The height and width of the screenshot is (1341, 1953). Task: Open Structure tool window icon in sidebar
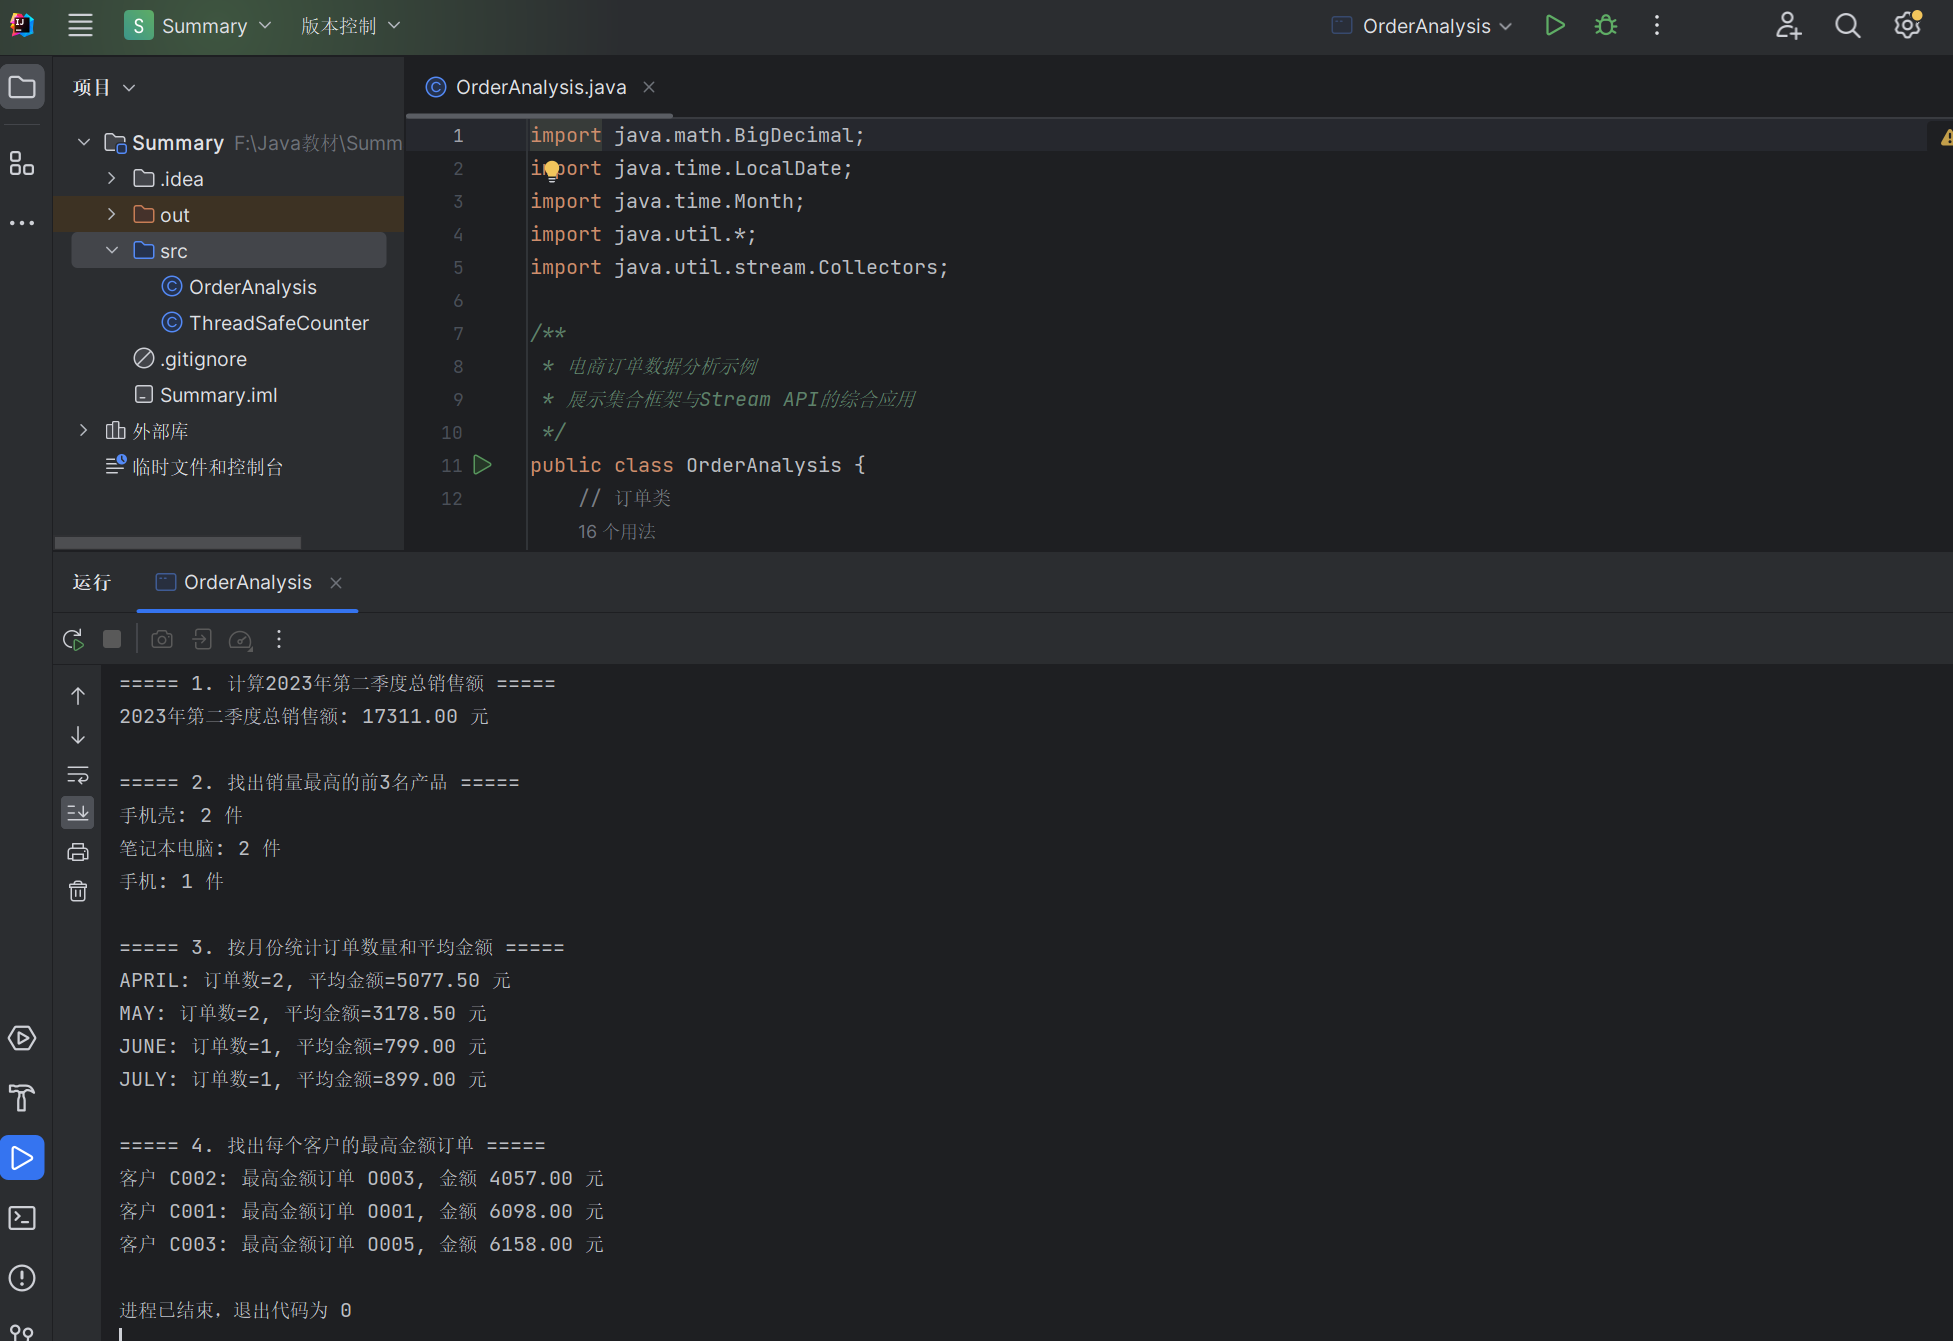click(x=22, y=163)
